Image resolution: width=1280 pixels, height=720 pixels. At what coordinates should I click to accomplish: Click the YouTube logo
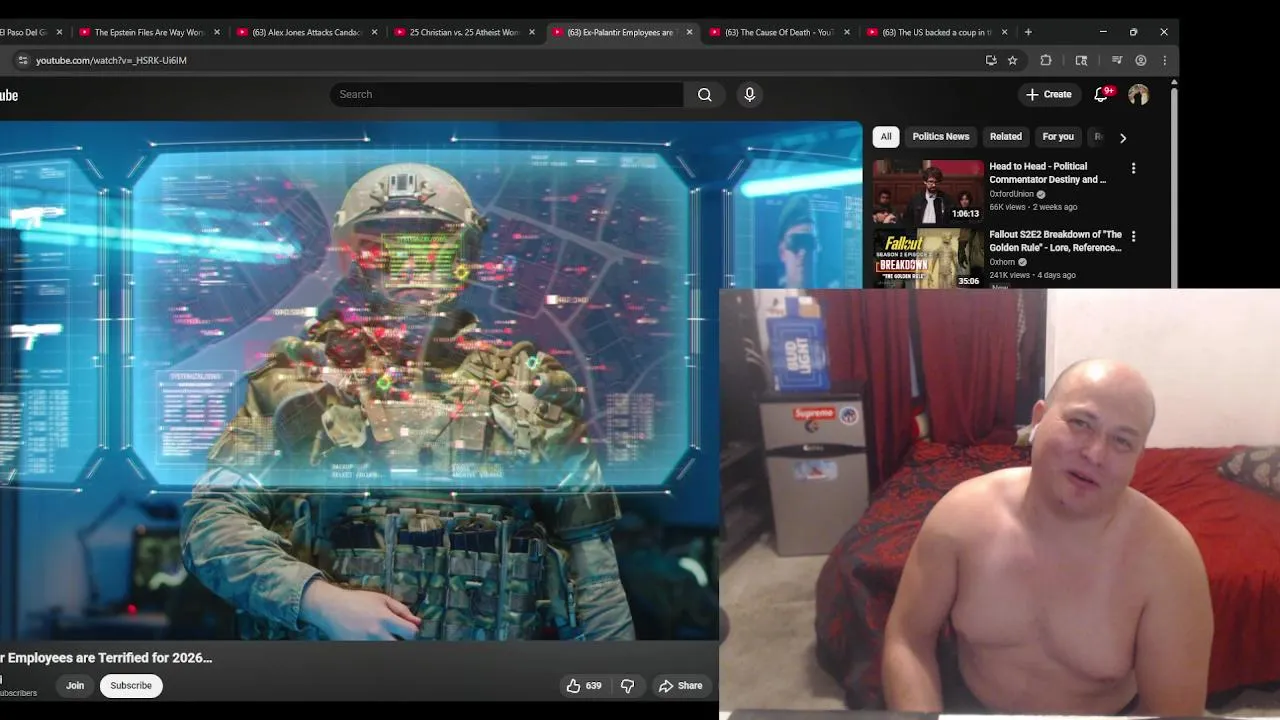tap(9, 95)
